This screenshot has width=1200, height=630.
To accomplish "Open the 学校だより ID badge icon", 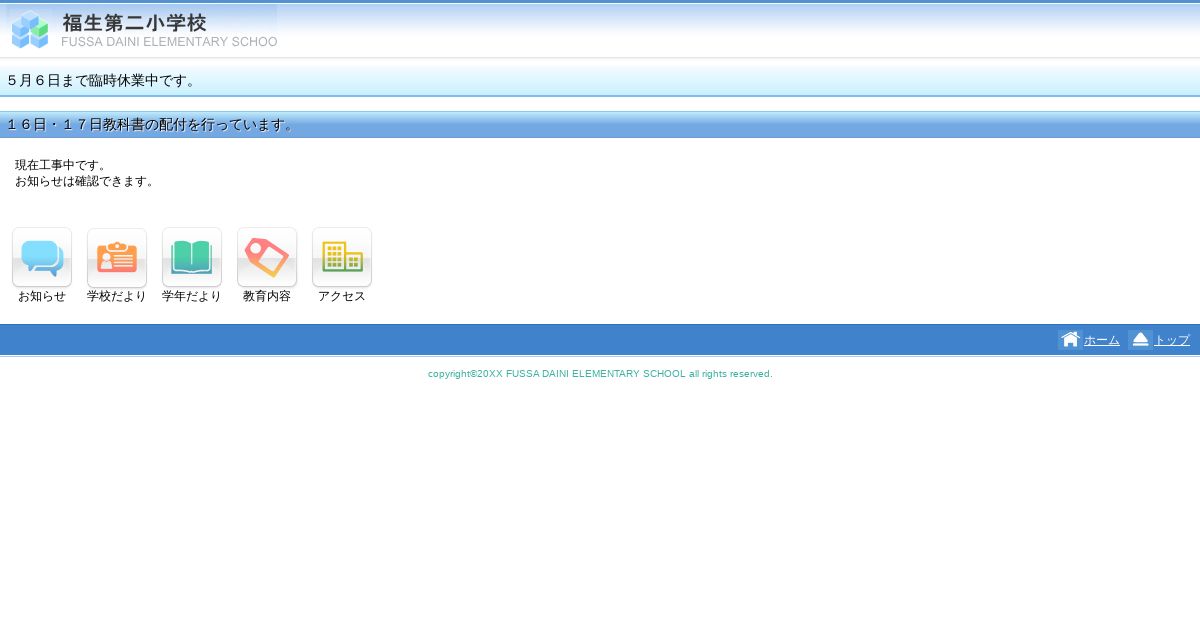I will [x=117, y=257].
